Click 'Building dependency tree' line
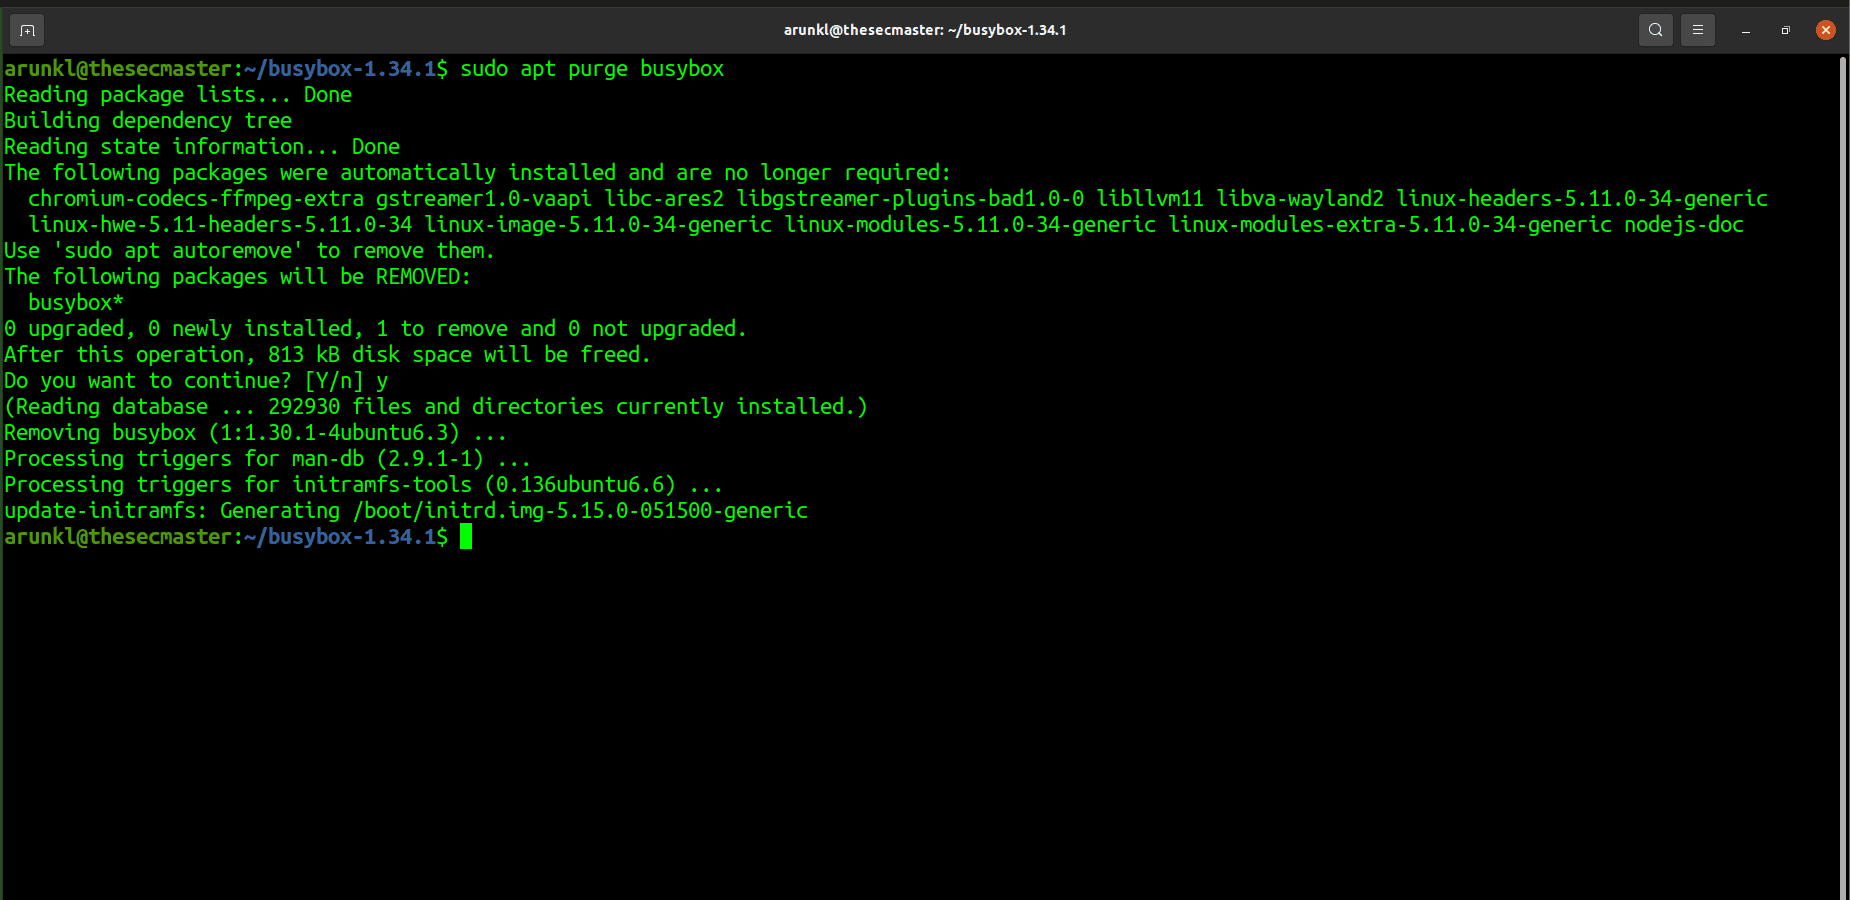Screen dimensions: 1850x900 coord(148,121)
